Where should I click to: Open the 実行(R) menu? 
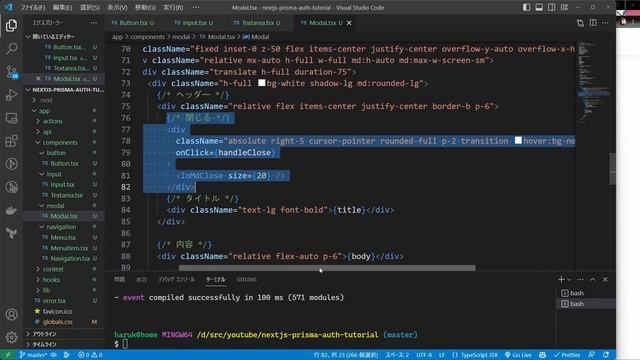click(x=173, y=7)
